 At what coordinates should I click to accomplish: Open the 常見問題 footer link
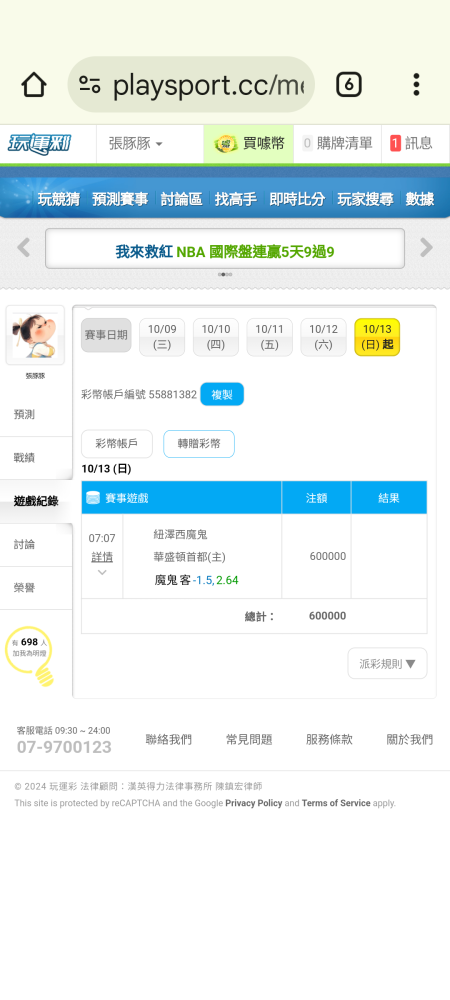pos(249,740)
